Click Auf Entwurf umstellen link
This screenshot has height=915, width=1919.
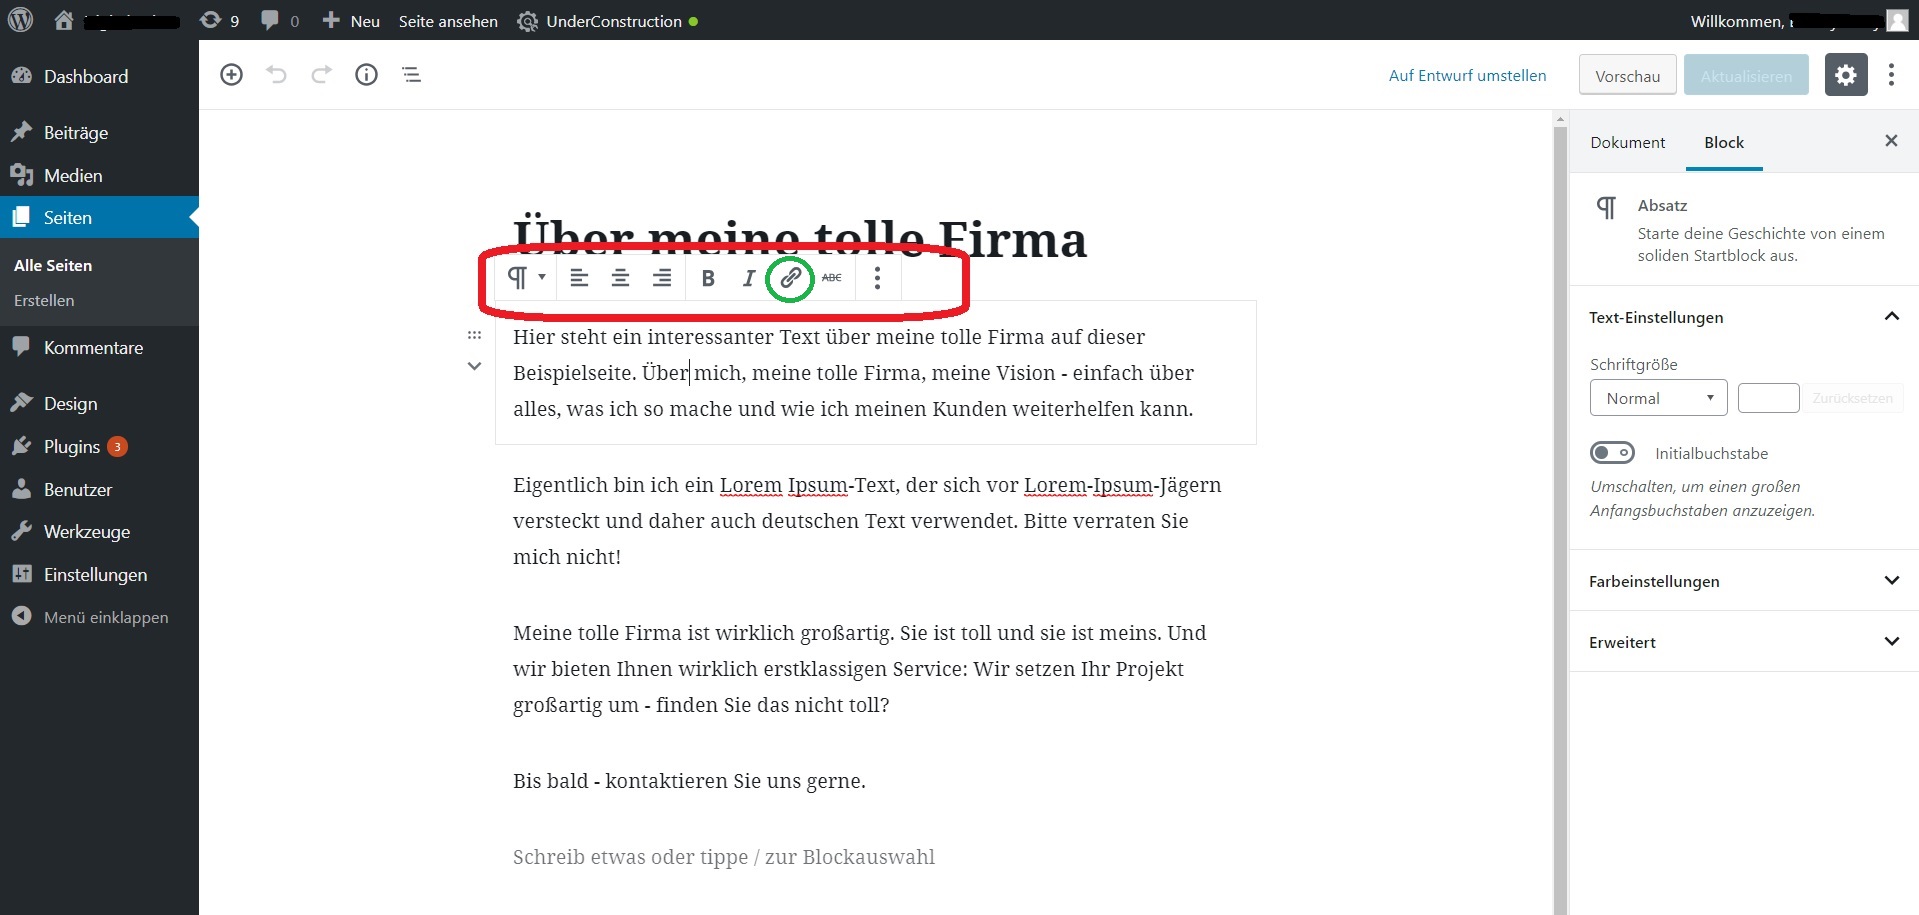point(1467,76)
